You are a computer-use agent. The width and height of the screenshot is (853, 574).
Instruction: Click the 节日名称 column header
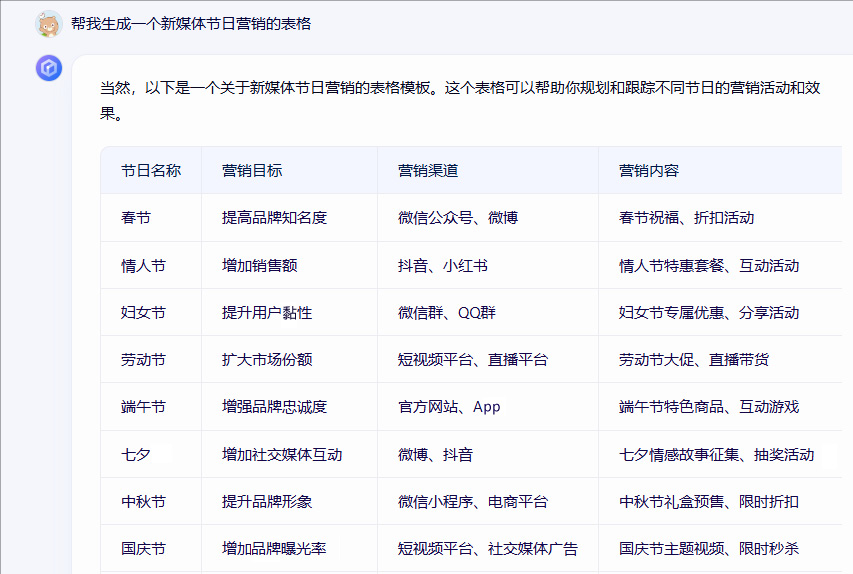tap(151, 171)
